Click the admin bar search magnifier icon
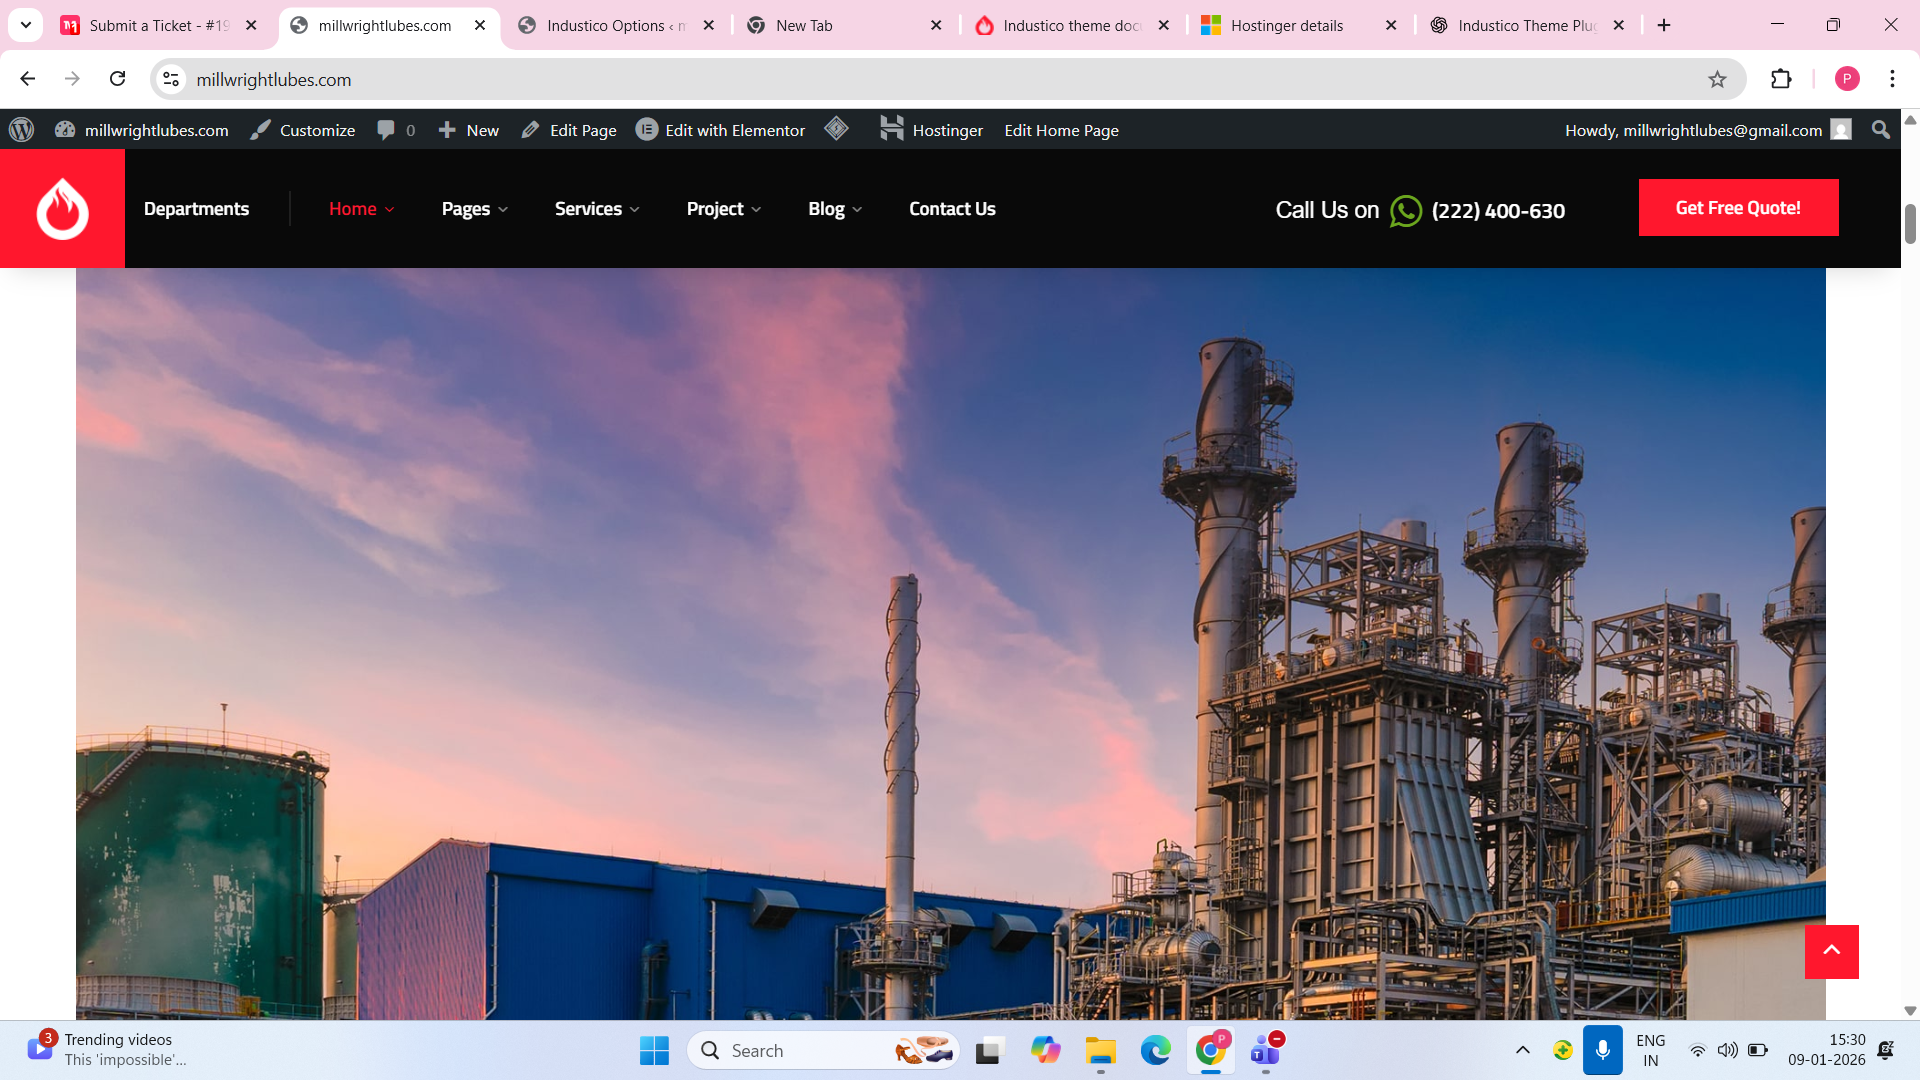Image resolution: width=1920 pixels, height=1080 pixels. [x=1880, y=130]
